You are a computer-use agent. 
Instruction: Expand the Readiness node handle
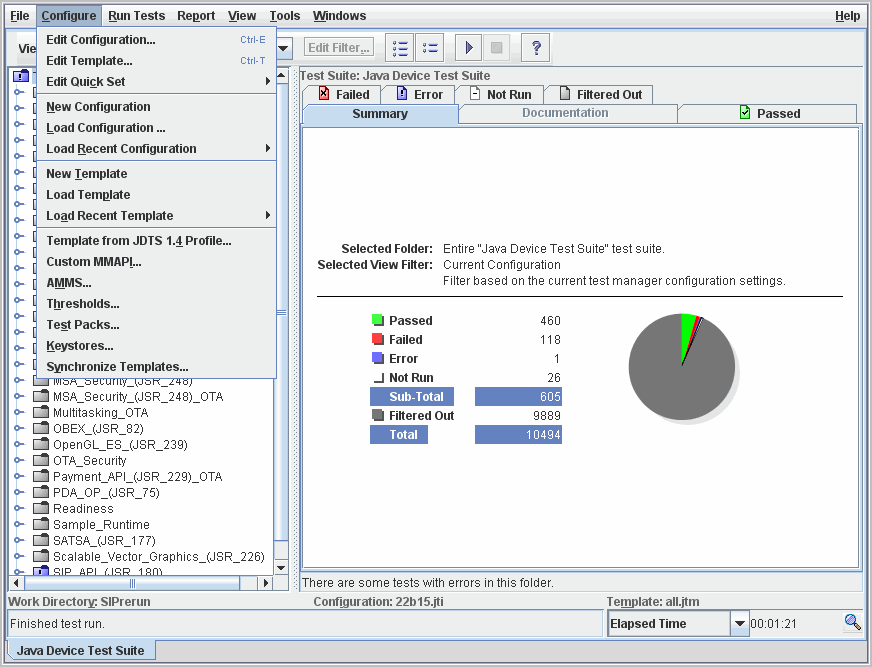pyautogui.click(x=19, y=508)
